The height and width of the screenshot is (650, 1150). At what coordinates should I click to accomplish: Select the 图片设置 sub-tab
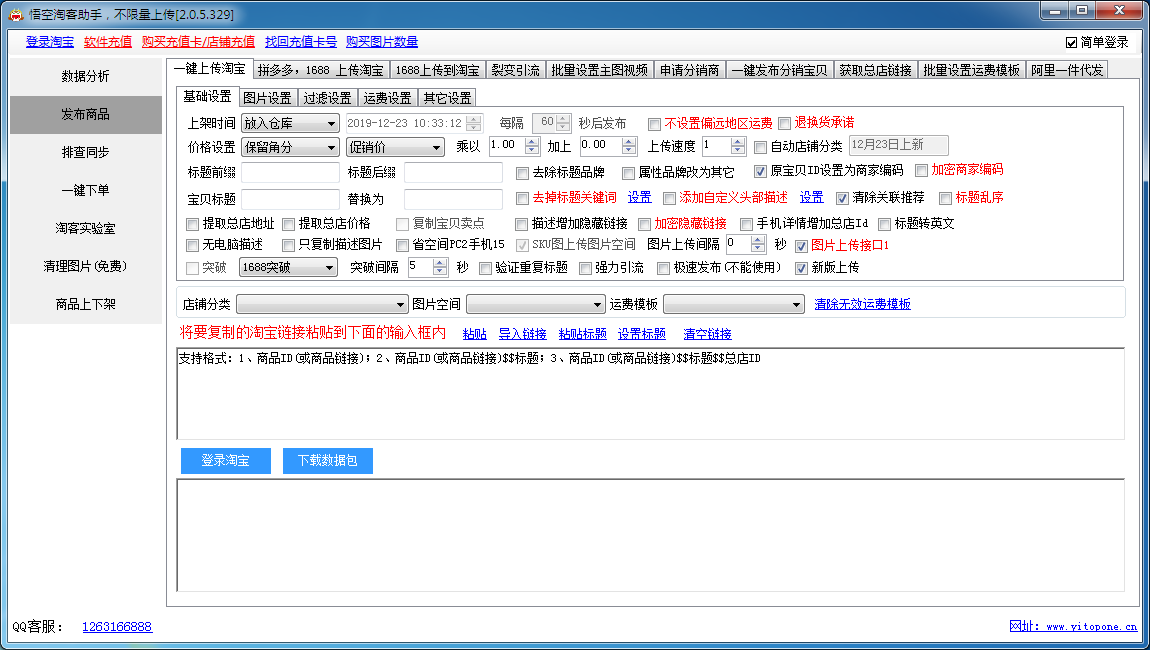[267, 98]
